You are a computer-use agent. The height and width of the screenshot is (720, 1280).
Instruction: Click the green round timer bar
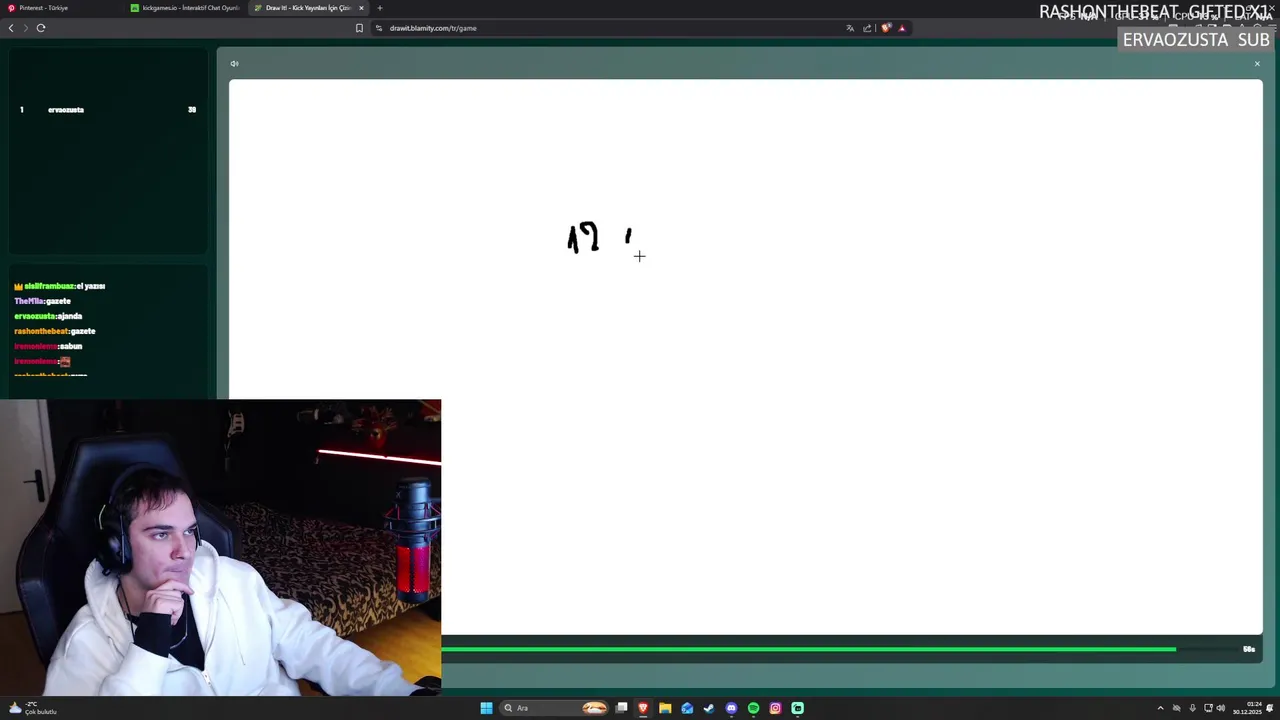point(809,649)
